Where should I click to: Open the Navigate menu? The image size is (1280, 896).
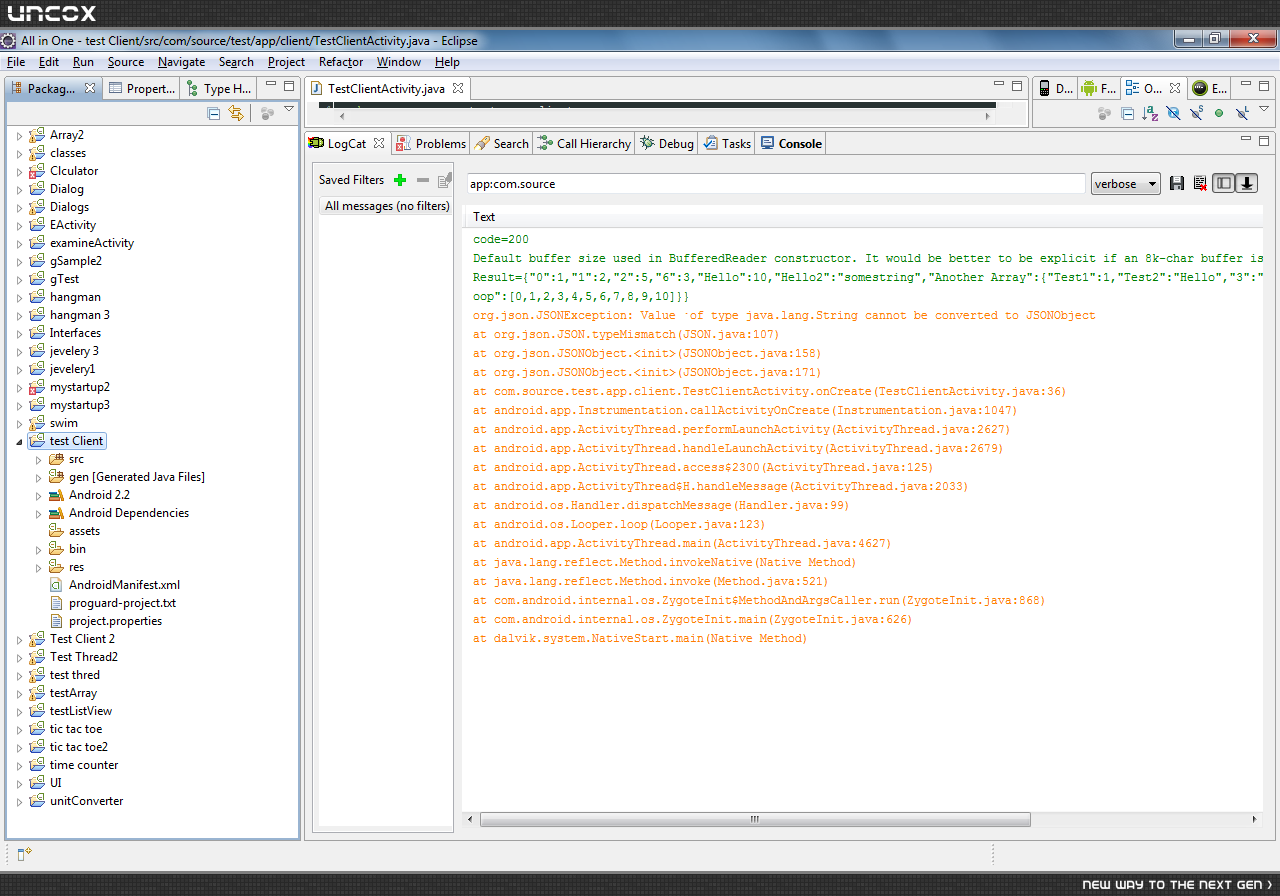click(x=181, y=62)
